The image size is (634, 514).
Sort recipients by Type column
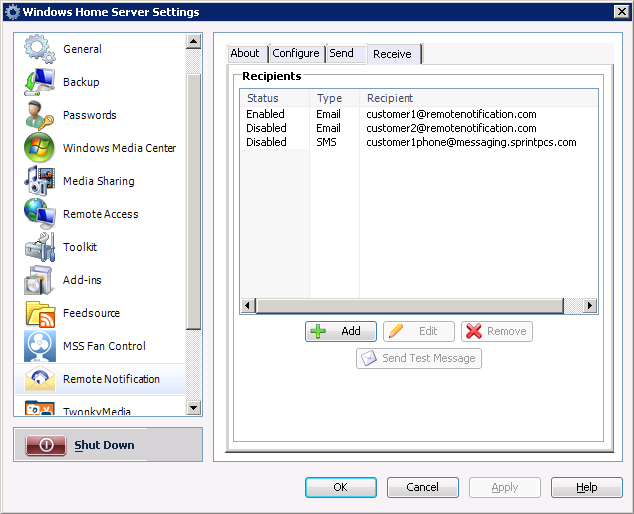[x=335, y=98]
